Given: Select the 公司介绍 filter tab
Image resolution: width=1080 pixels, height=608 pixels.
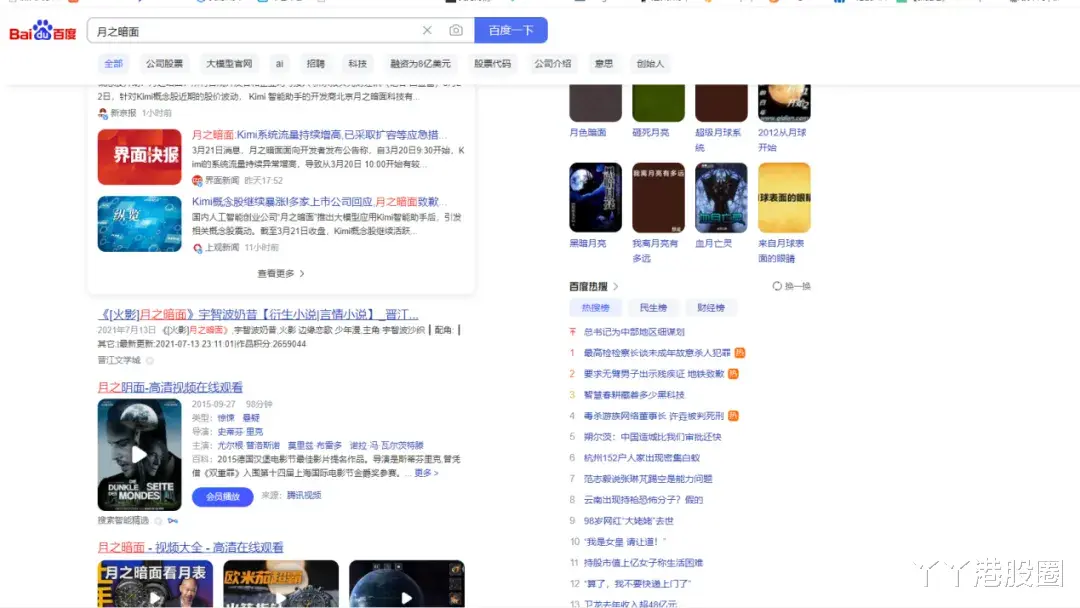Looking at the screenshot, I should (x=552, y=63).
